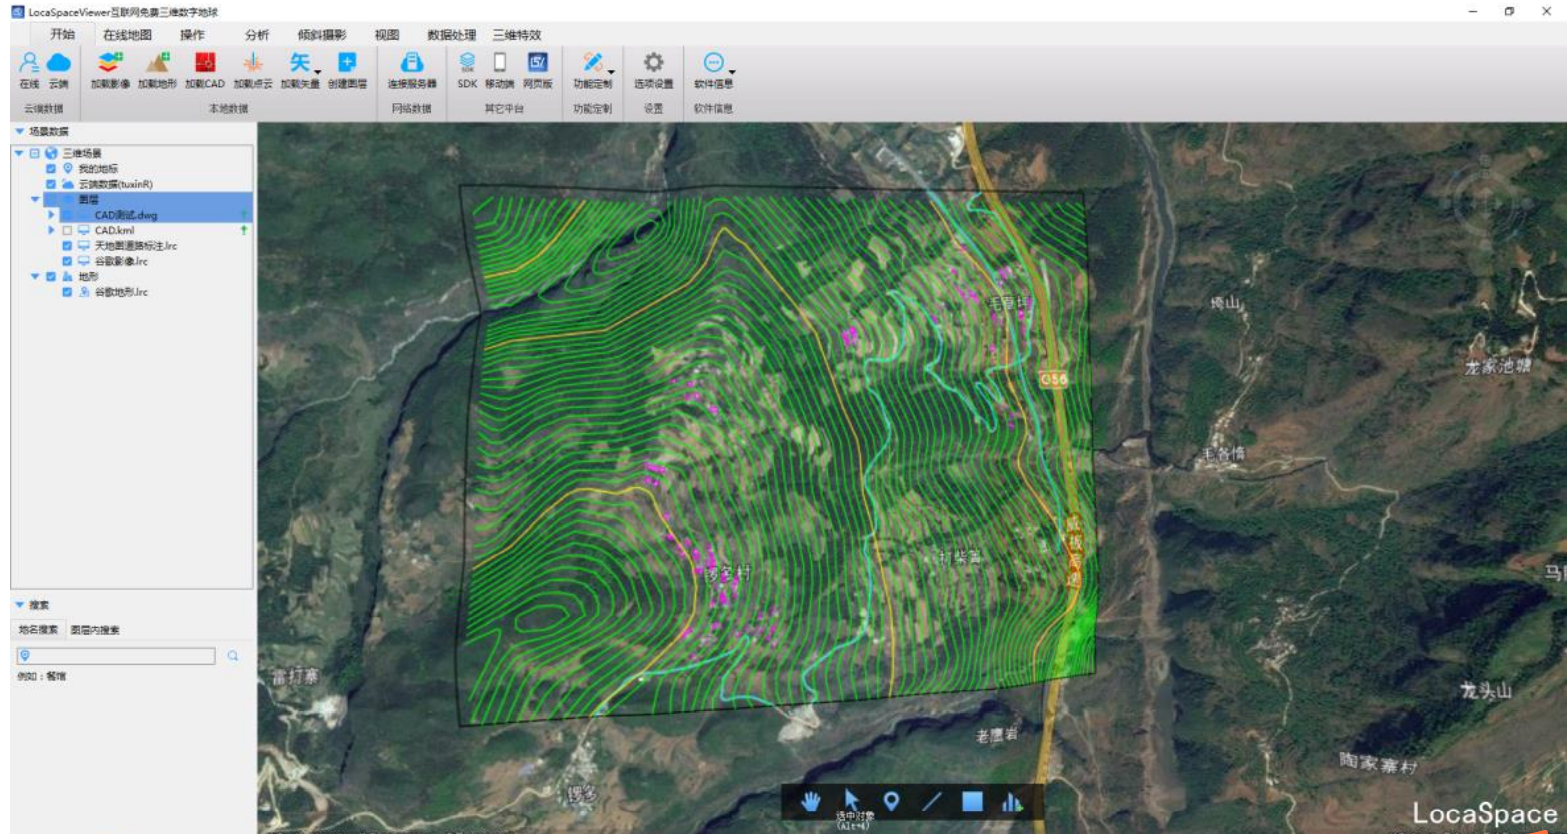Select the 谷歌地形.lrc tree item
This screenshot has height=834, width=1568.
(121, 292)
